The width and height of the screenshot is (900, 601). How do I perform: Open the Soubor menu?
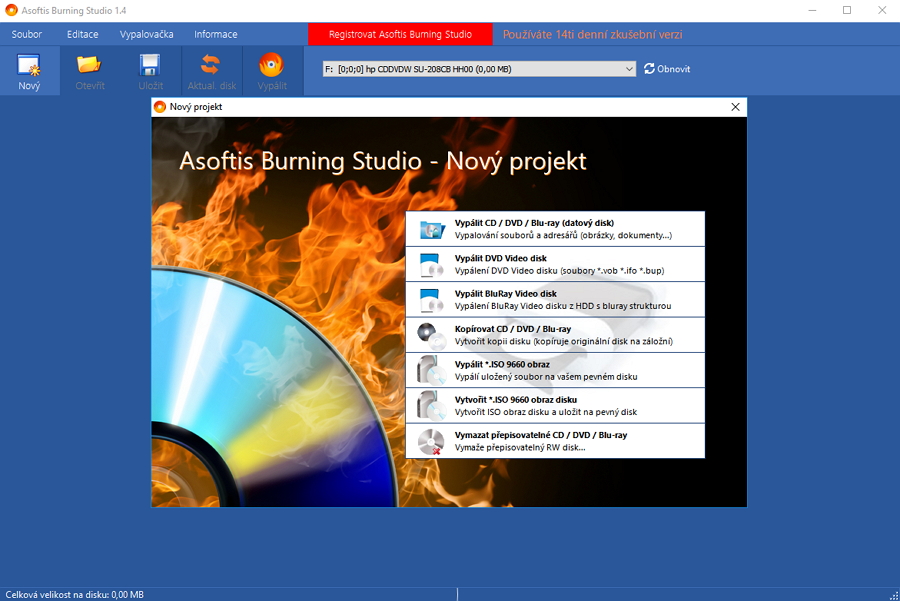click(x=26, y=34)
